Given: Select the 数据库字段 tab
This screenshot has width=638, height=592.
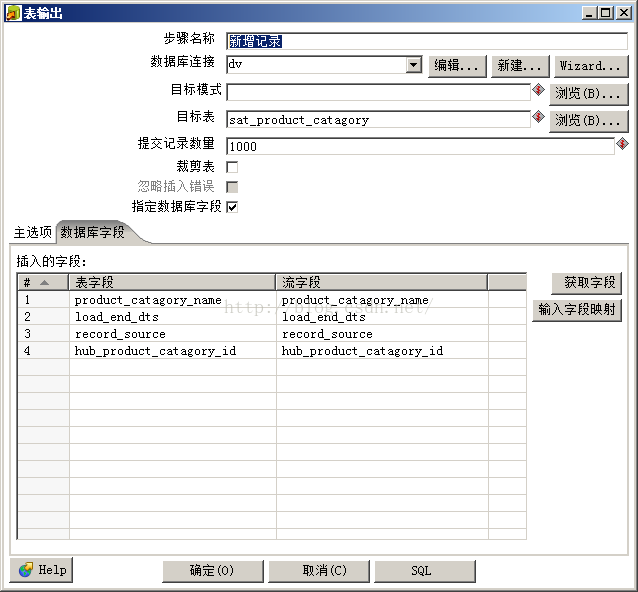Looking at the screenshot, I should (x=93, y=232).
